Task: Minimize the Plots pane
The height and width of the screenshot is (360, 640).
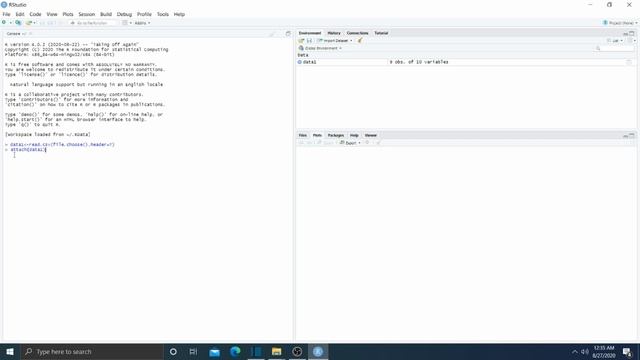Action: click(625, 136)
